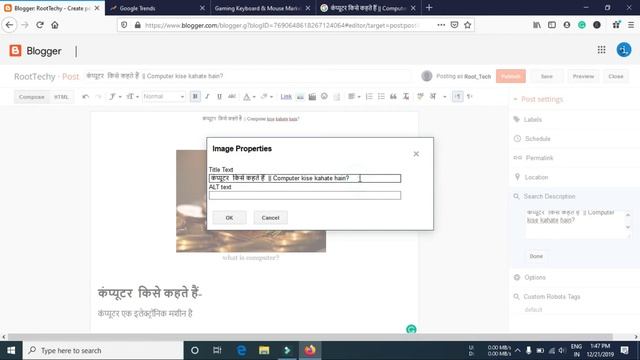Viewport: 640px width, 360px height.
Task: Click the Blogger logo
Action: point(35,51)
